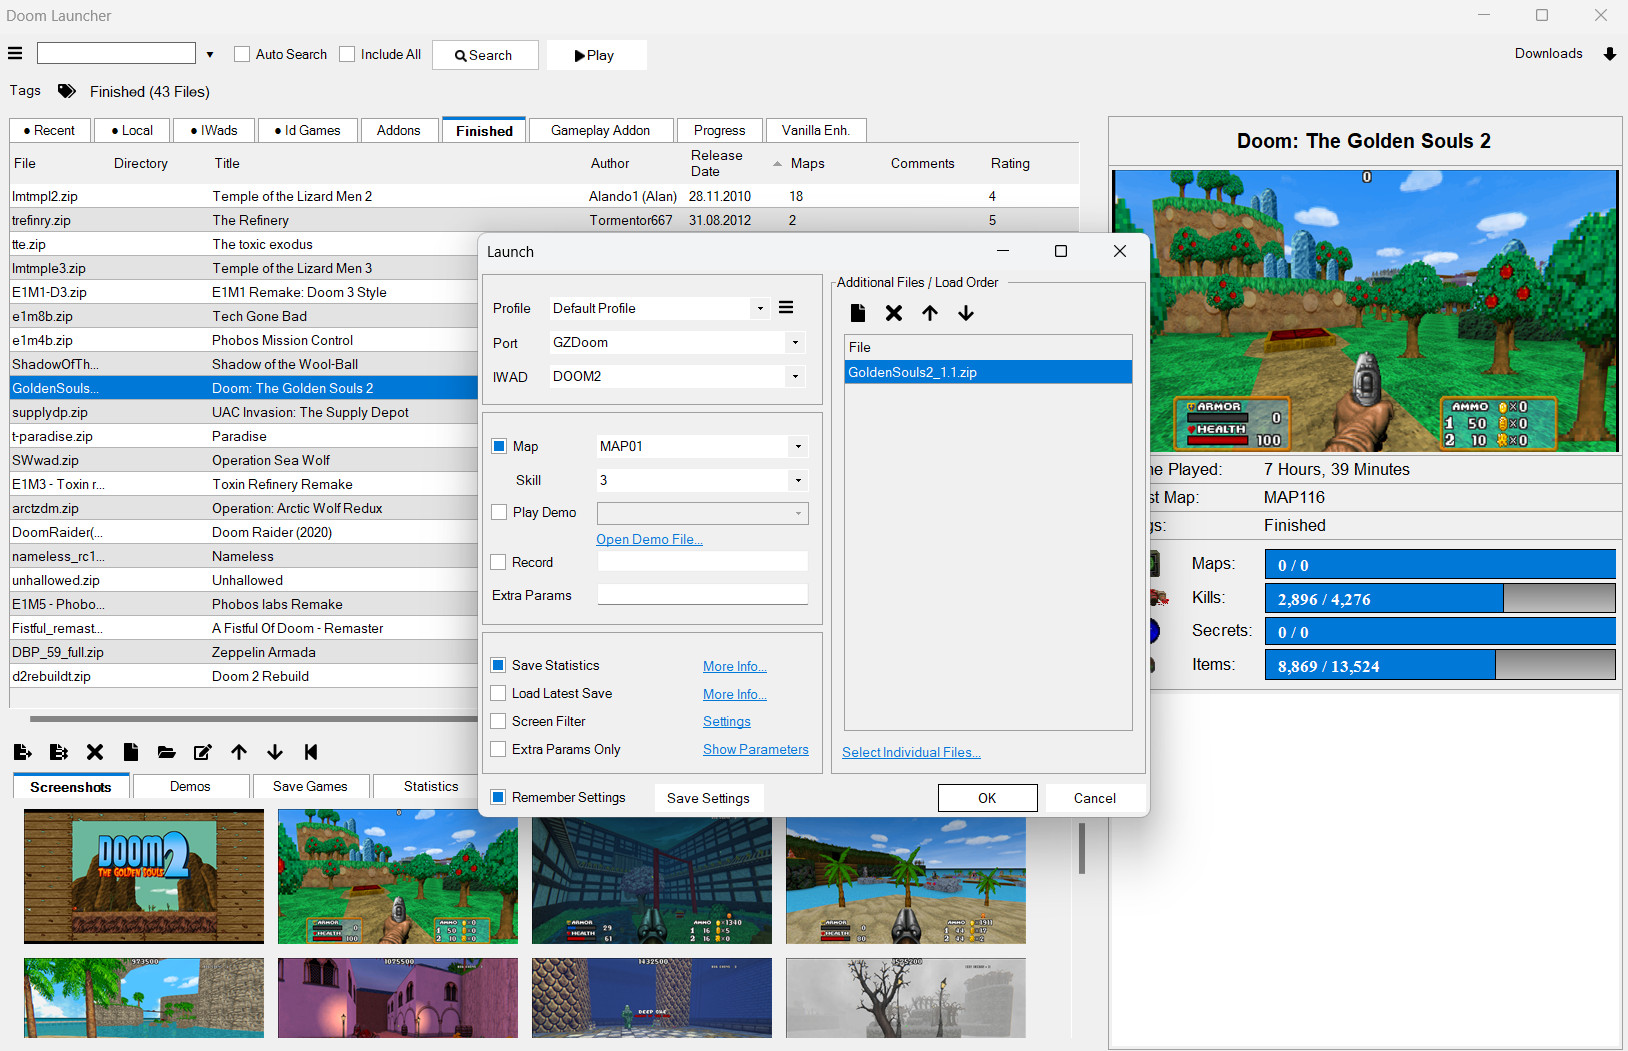Open the hamburger main menu

(x=15, y=54)
